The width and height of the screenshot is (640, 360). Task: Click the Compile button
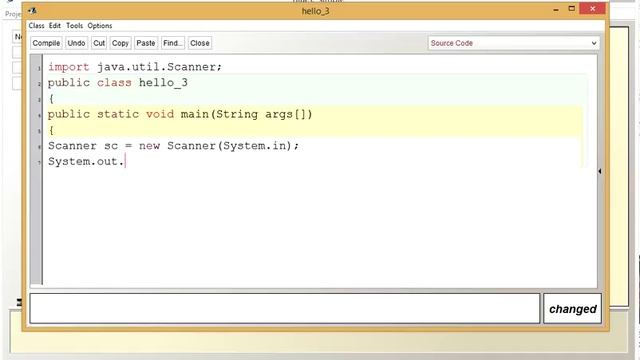pyautogui.click(x=46, y=43)
